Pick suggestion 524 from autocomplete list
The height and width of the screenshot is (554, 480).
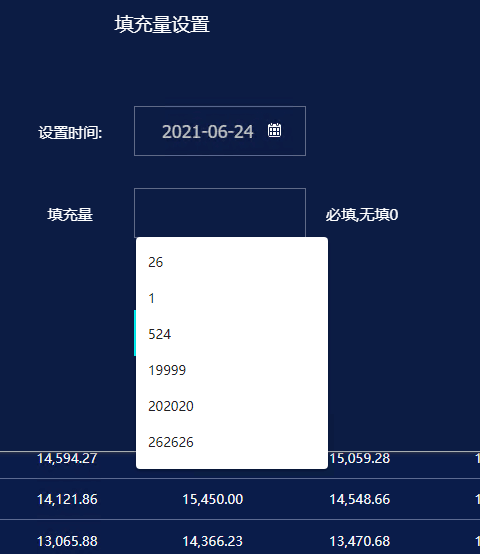232,335
